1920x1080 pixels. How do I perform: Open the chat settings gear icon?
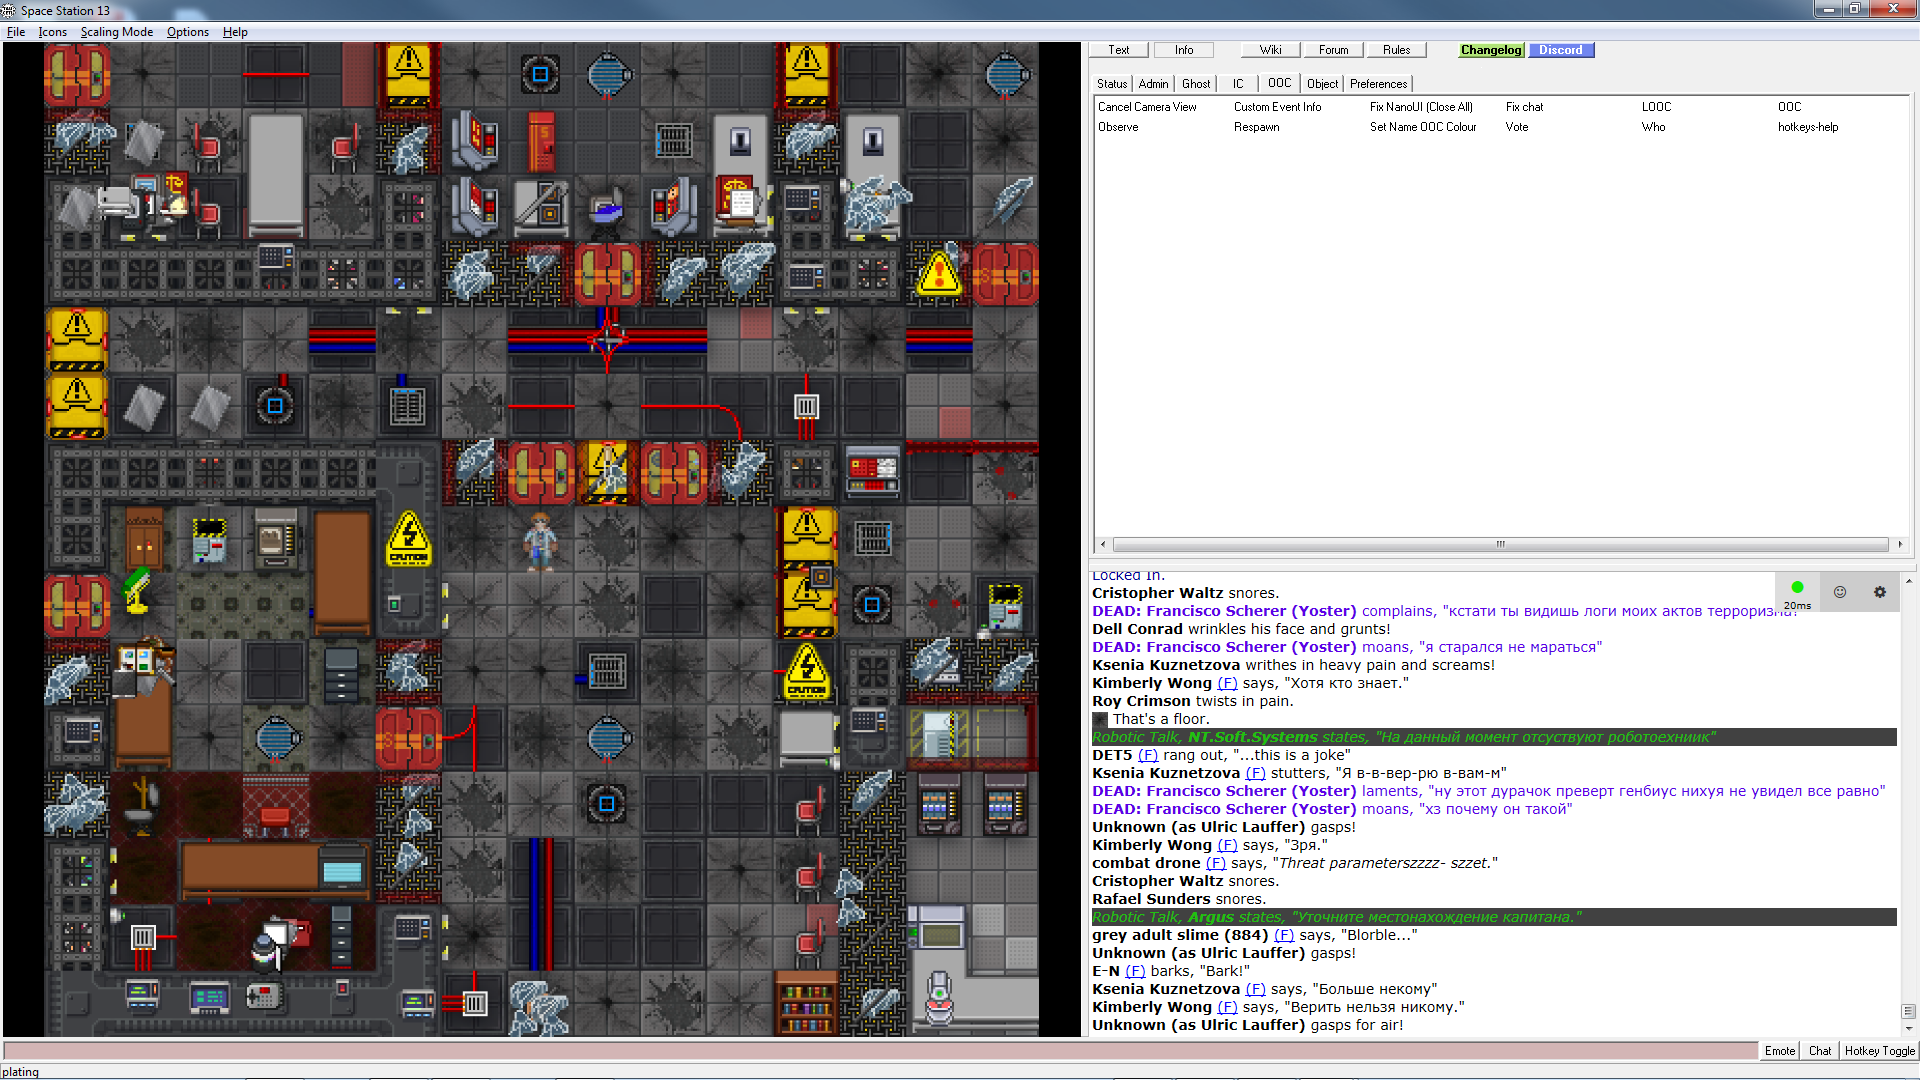[x=1879, y=592]
